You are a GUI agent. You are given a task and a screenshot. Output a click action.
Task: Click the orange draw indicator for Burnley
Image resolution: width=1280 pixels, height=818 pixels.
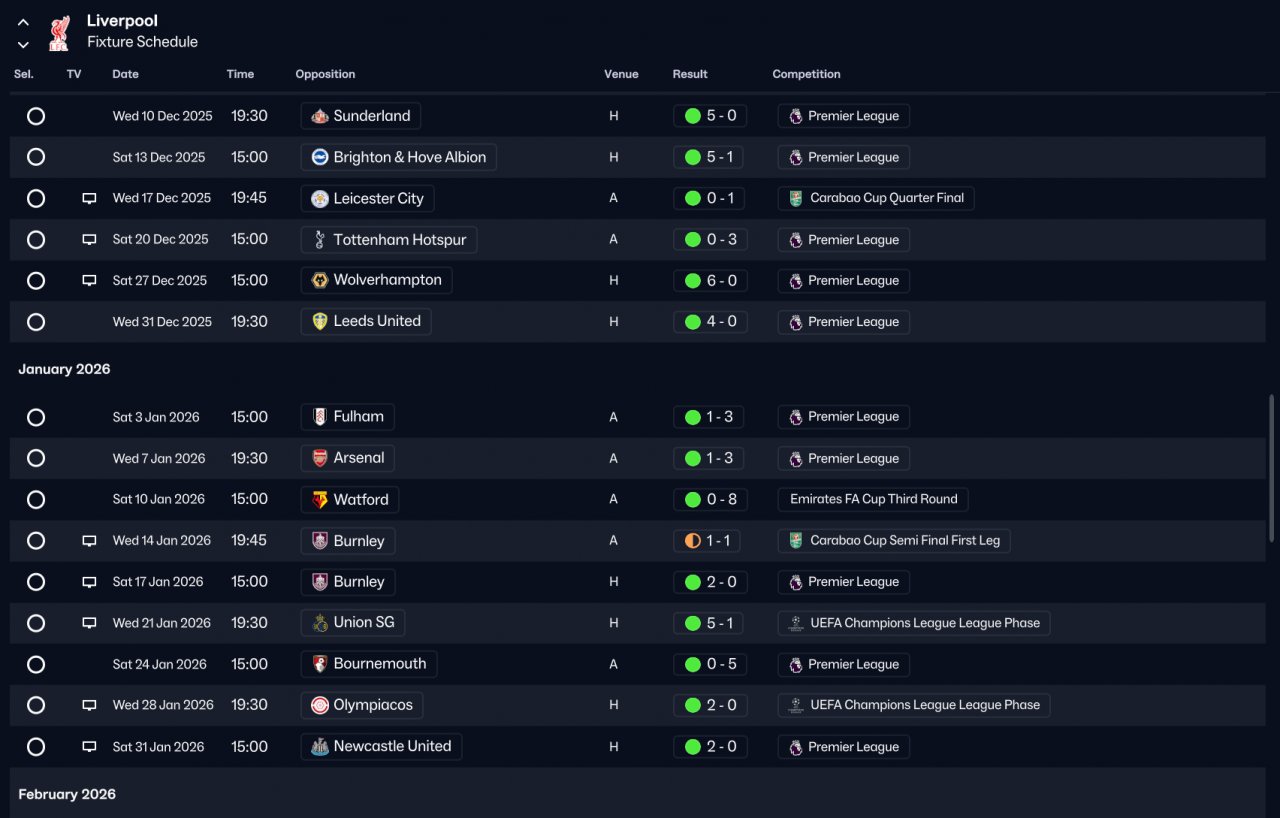point(692,541)
